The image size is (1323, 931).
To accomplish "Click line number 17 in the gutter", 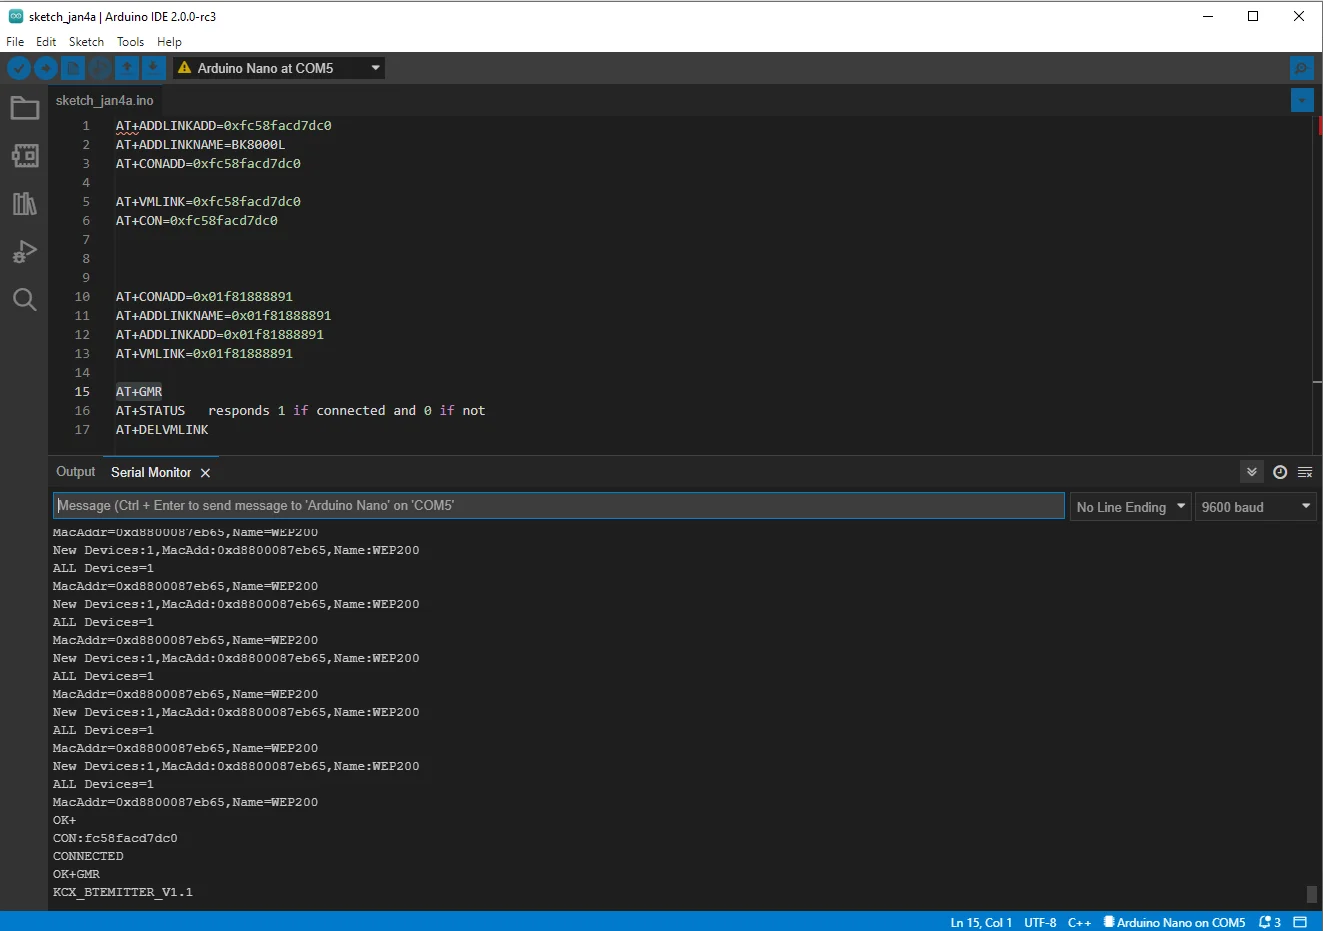I will 82,430.
